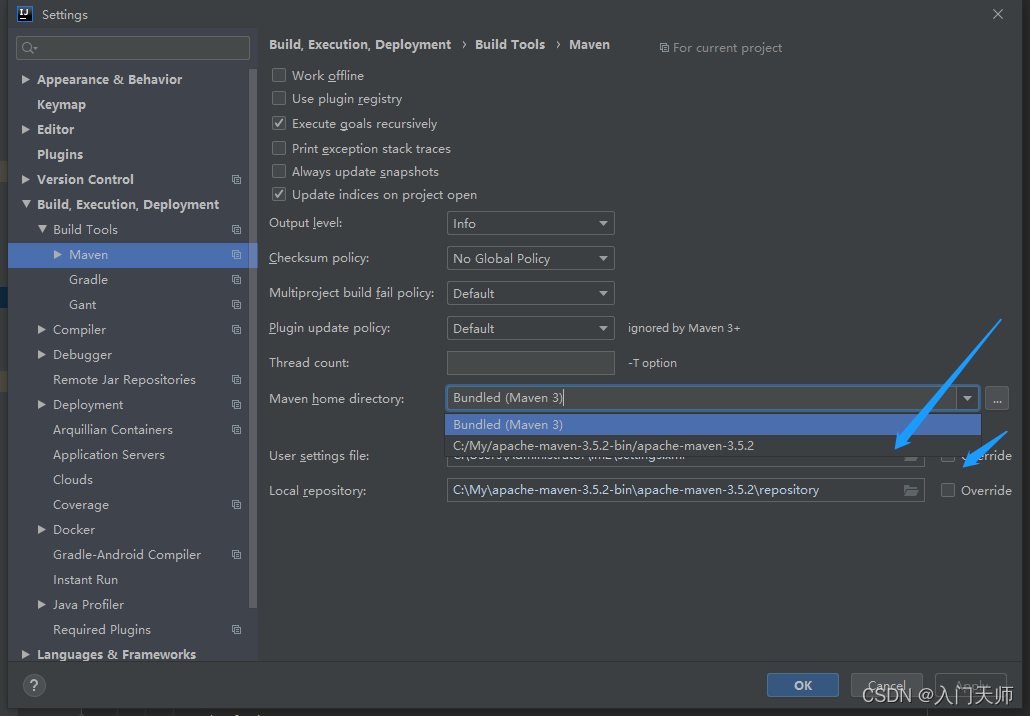
Task: Click into the settings search field
Action: 133,48
